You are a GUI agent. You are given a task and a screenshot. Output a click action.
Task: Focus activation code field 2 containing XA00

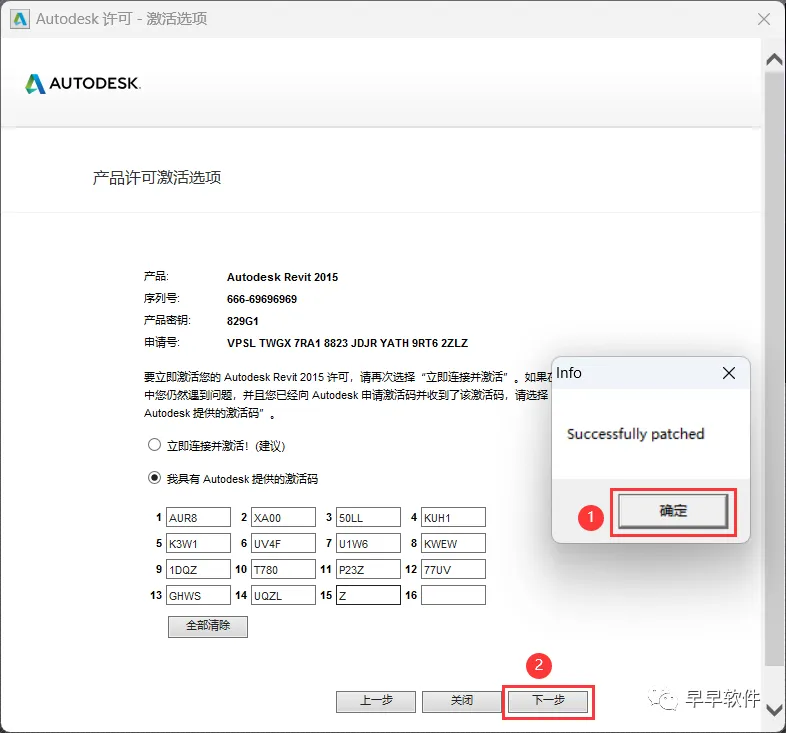pos(284,517)
